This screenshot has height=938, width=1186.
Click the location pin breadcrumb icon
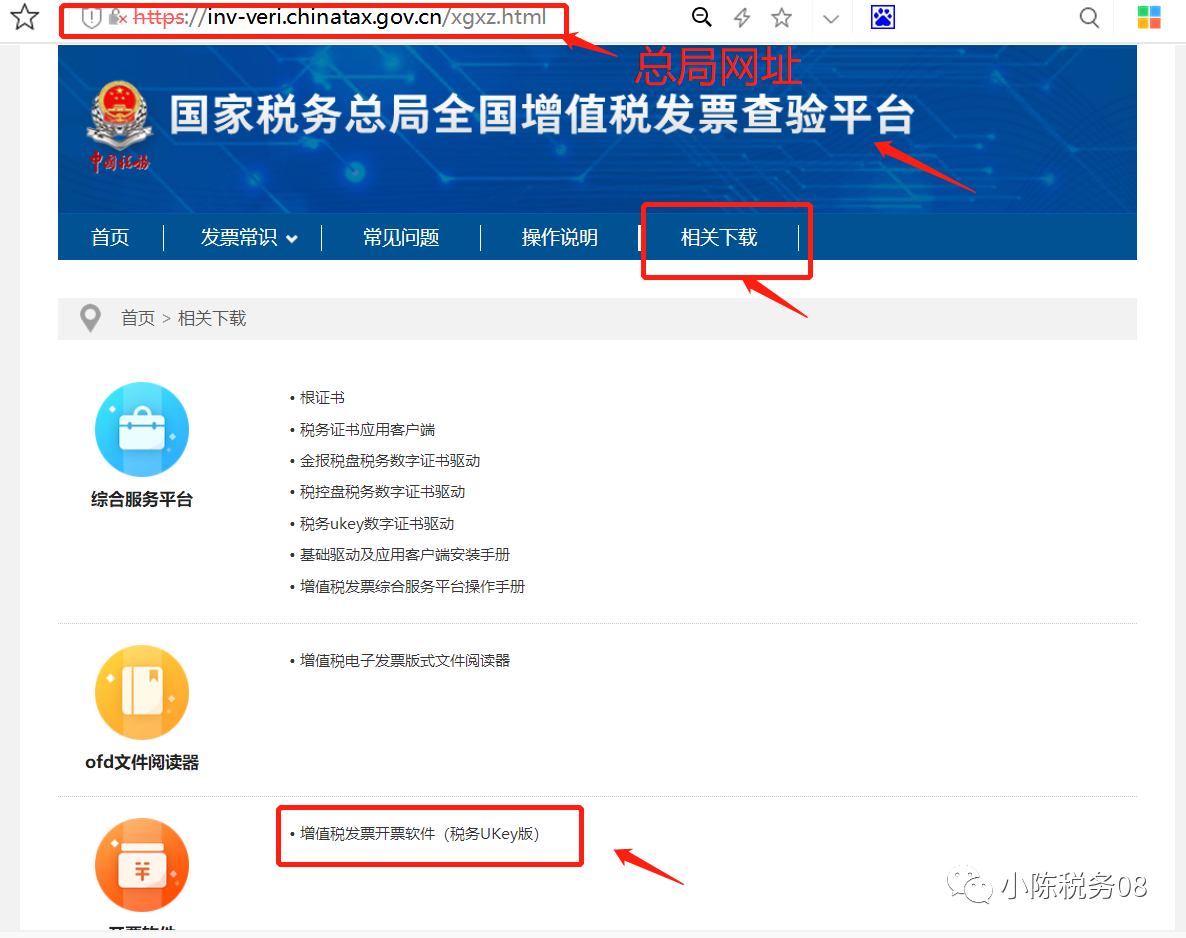(x=90, y=318)
